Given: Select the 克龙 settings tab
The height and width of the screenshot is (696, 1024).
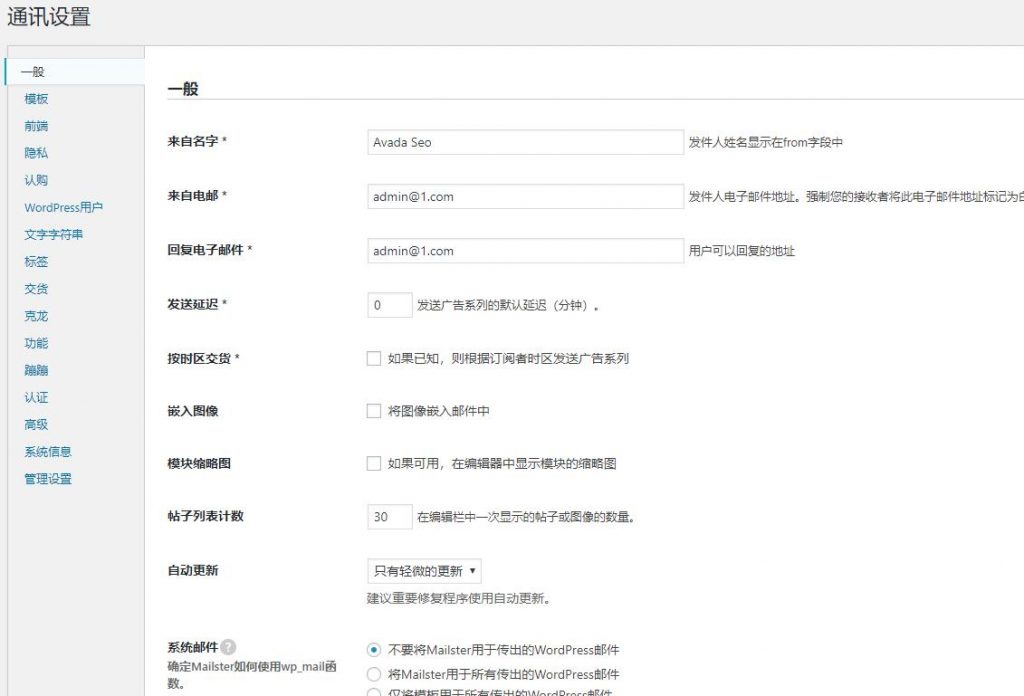Looking at the screenshot, I should 36,316.
